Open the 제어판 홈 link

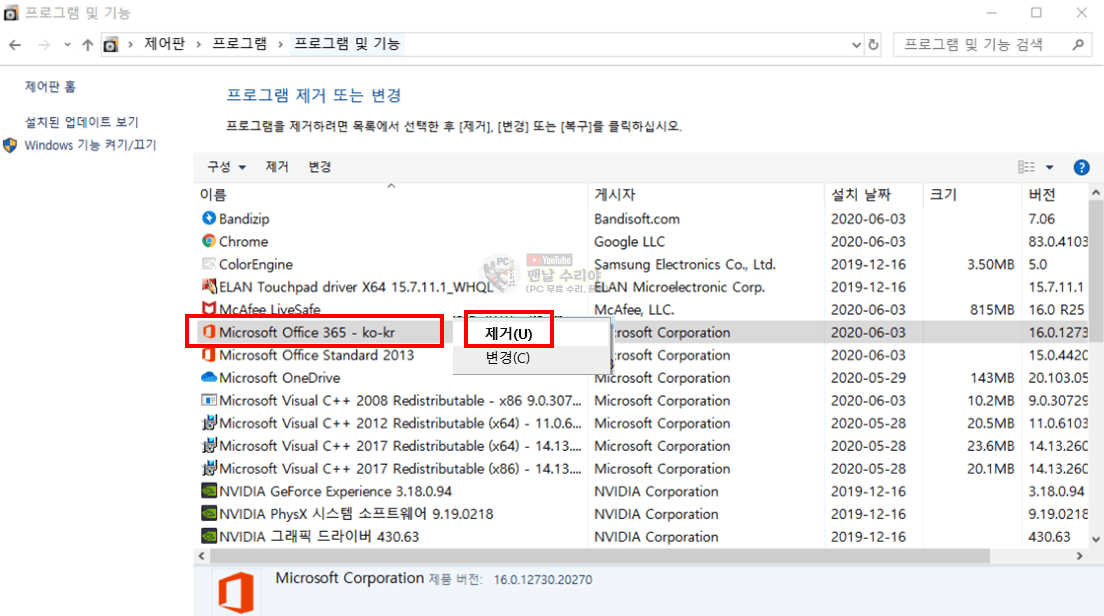point(50,87)
